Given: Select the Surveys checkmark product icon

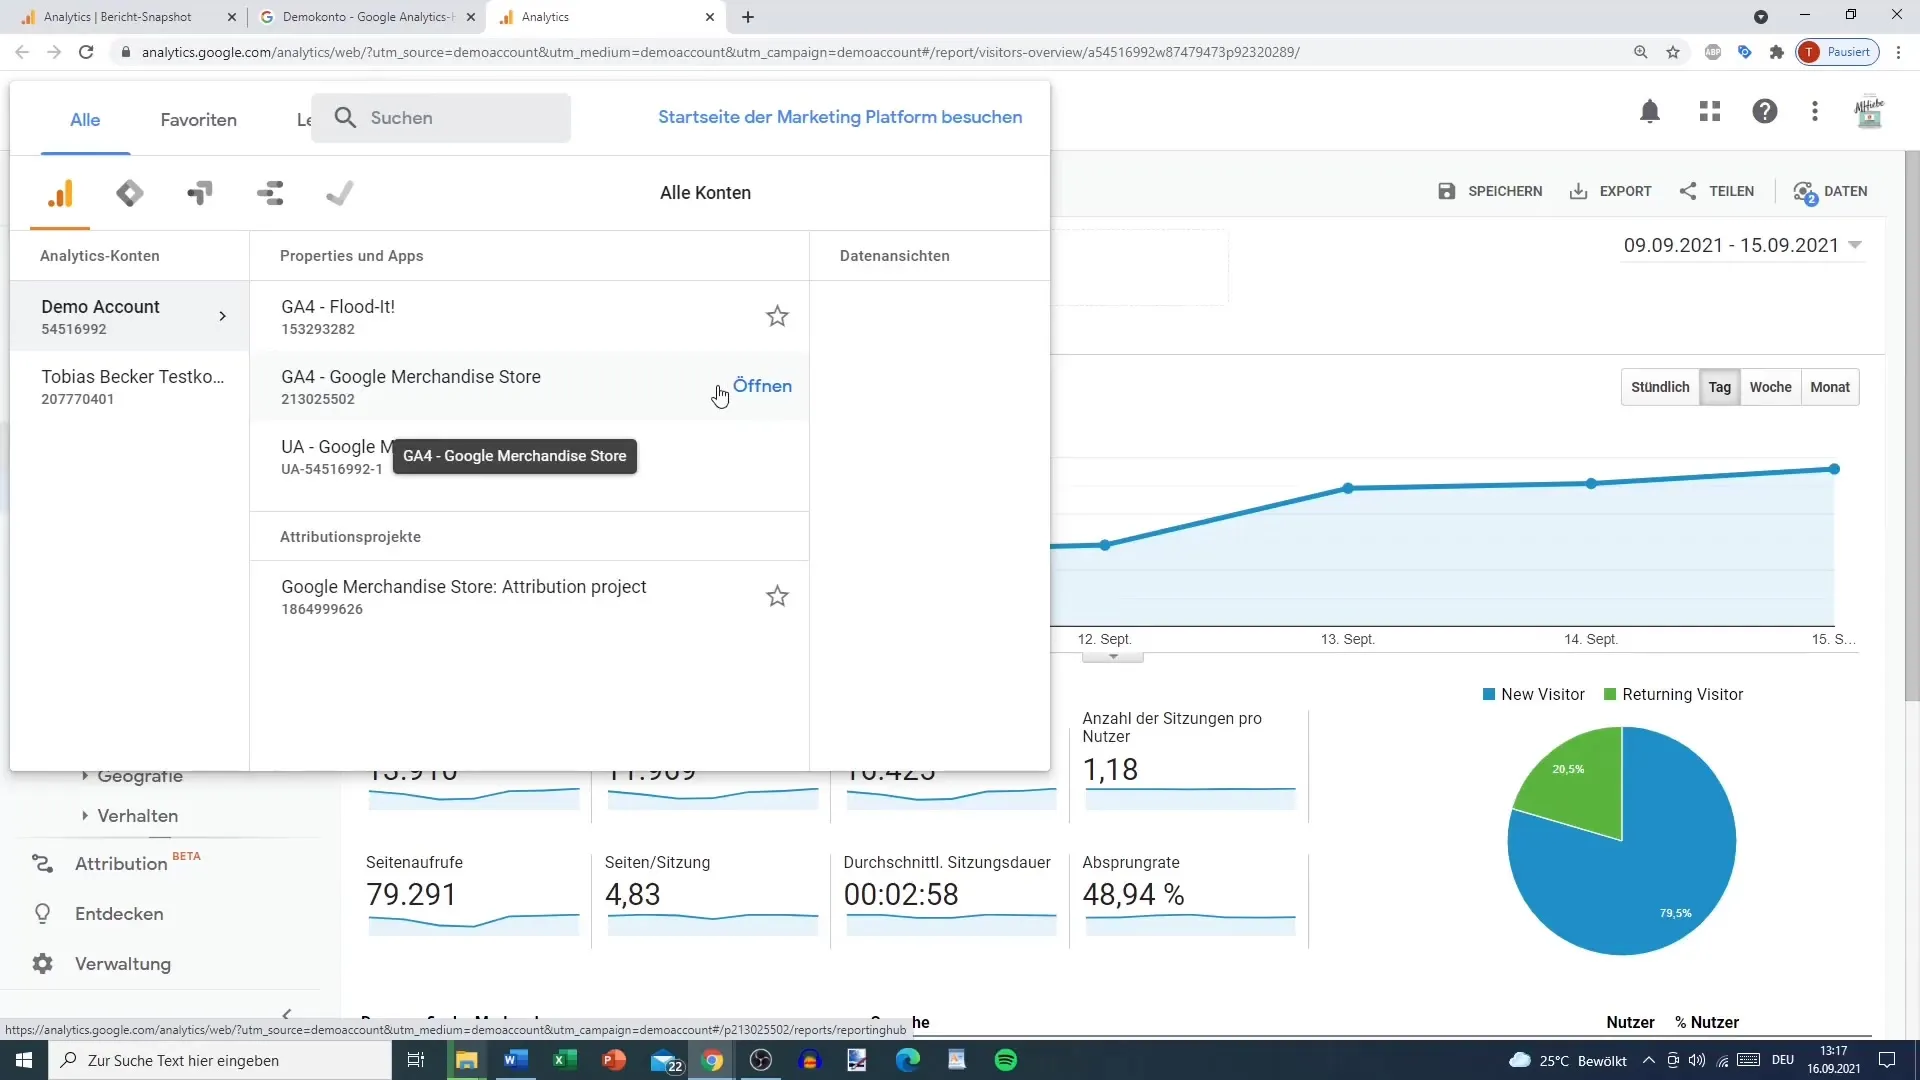Looking at the screenshot, I should 340,193.
